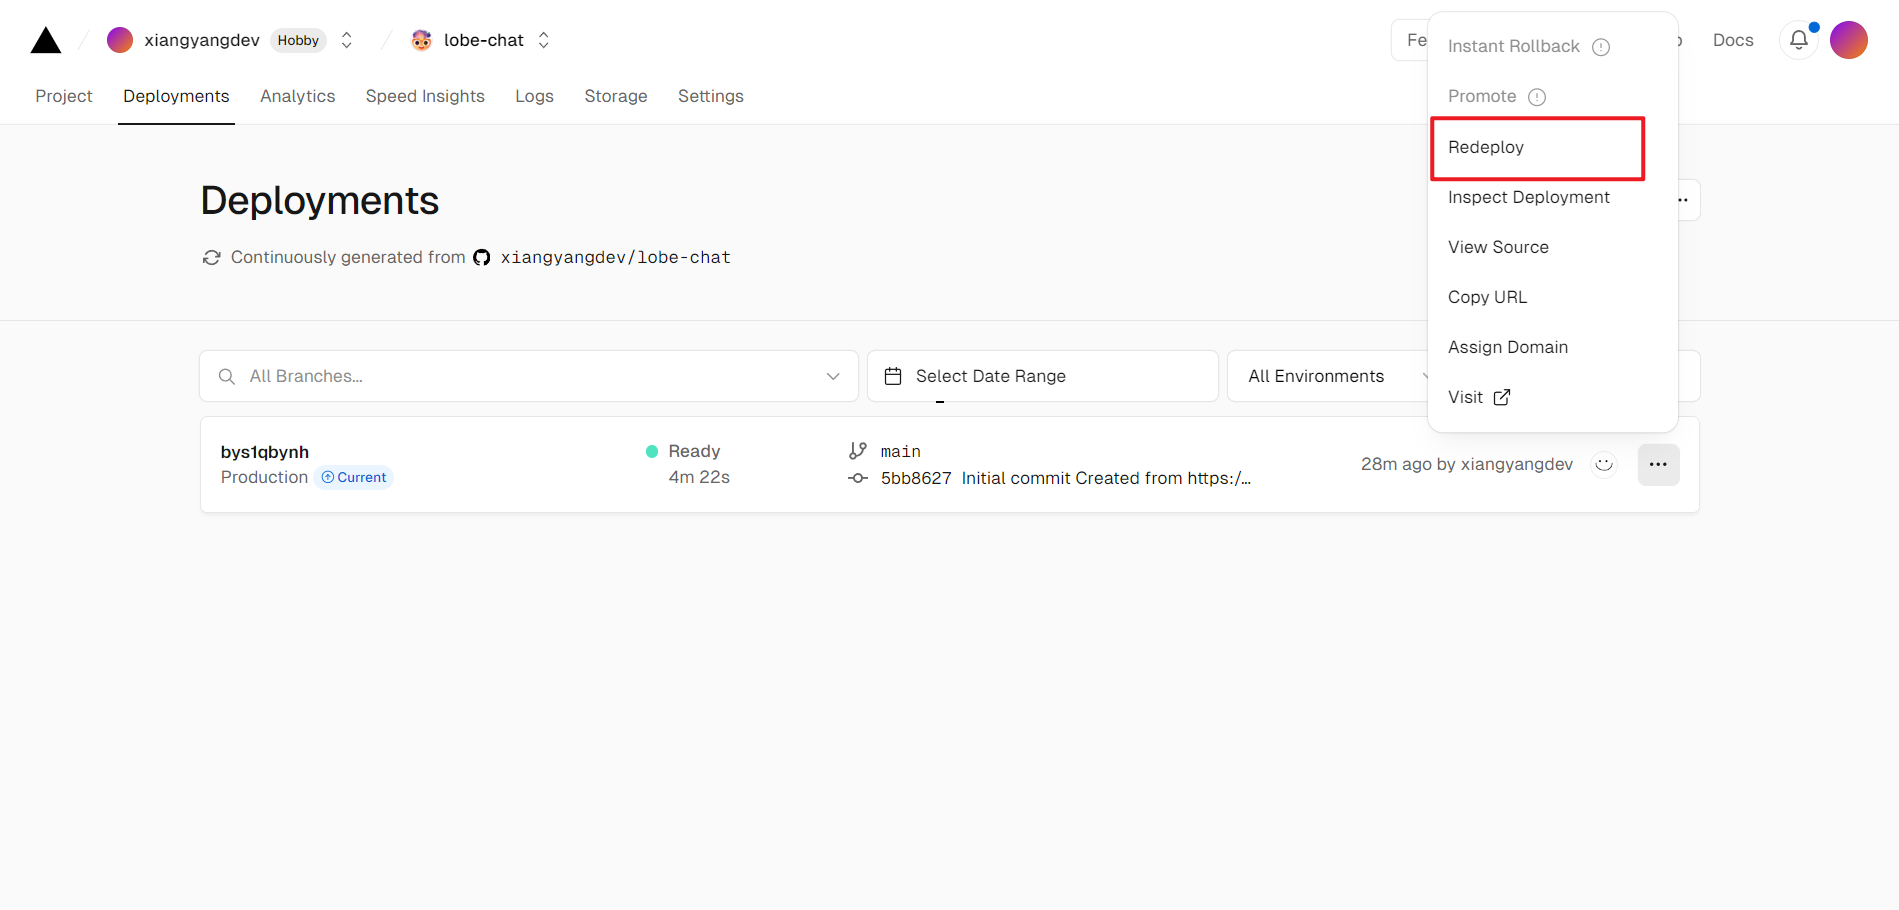The height and width of the screenshot is (910, 1899).
Task: Click the lobe-chat project name in breadcrumb
Action: click(x=484, y=40)
